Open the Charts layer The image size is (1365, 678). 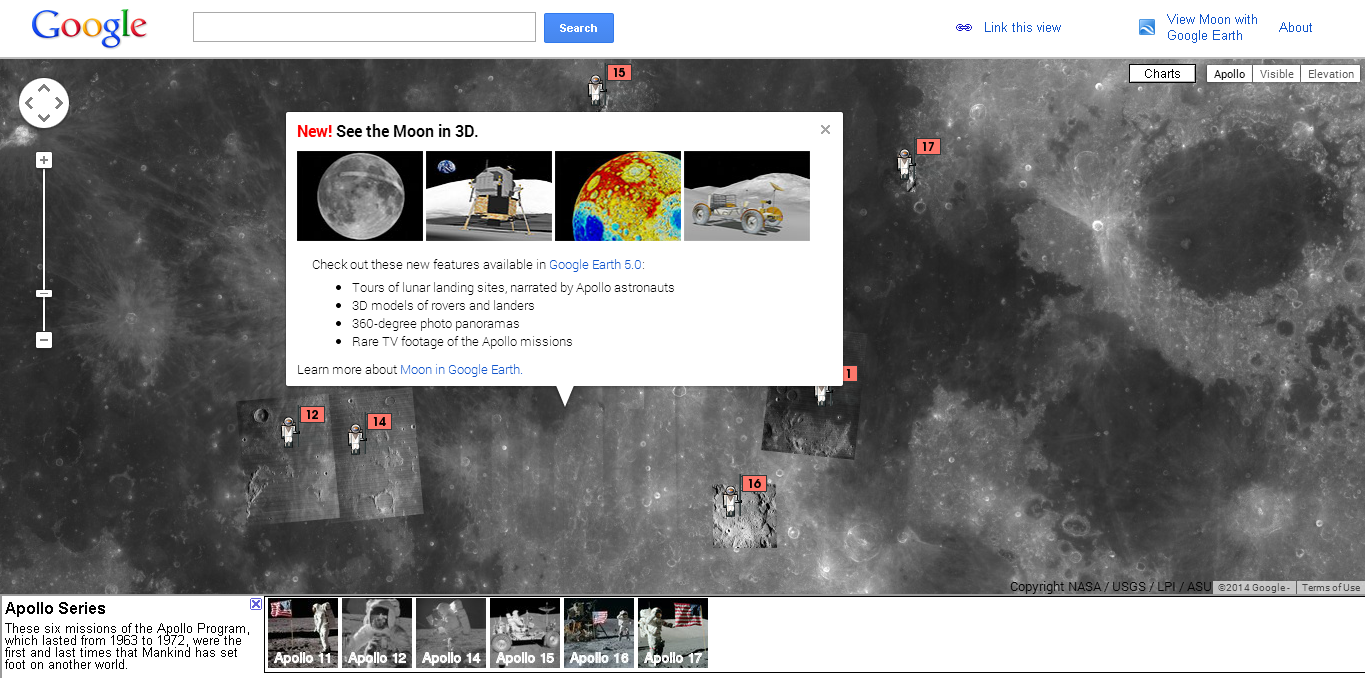[x=1162, y=74]
